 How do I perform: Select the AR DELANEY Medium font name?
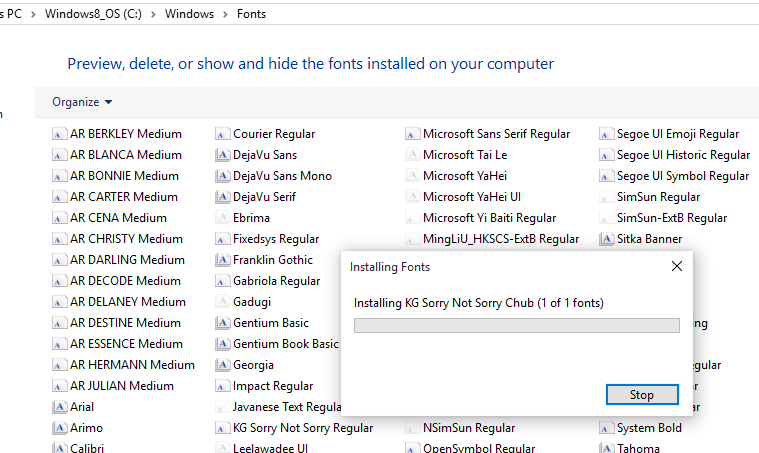click(x=128, y=302)
